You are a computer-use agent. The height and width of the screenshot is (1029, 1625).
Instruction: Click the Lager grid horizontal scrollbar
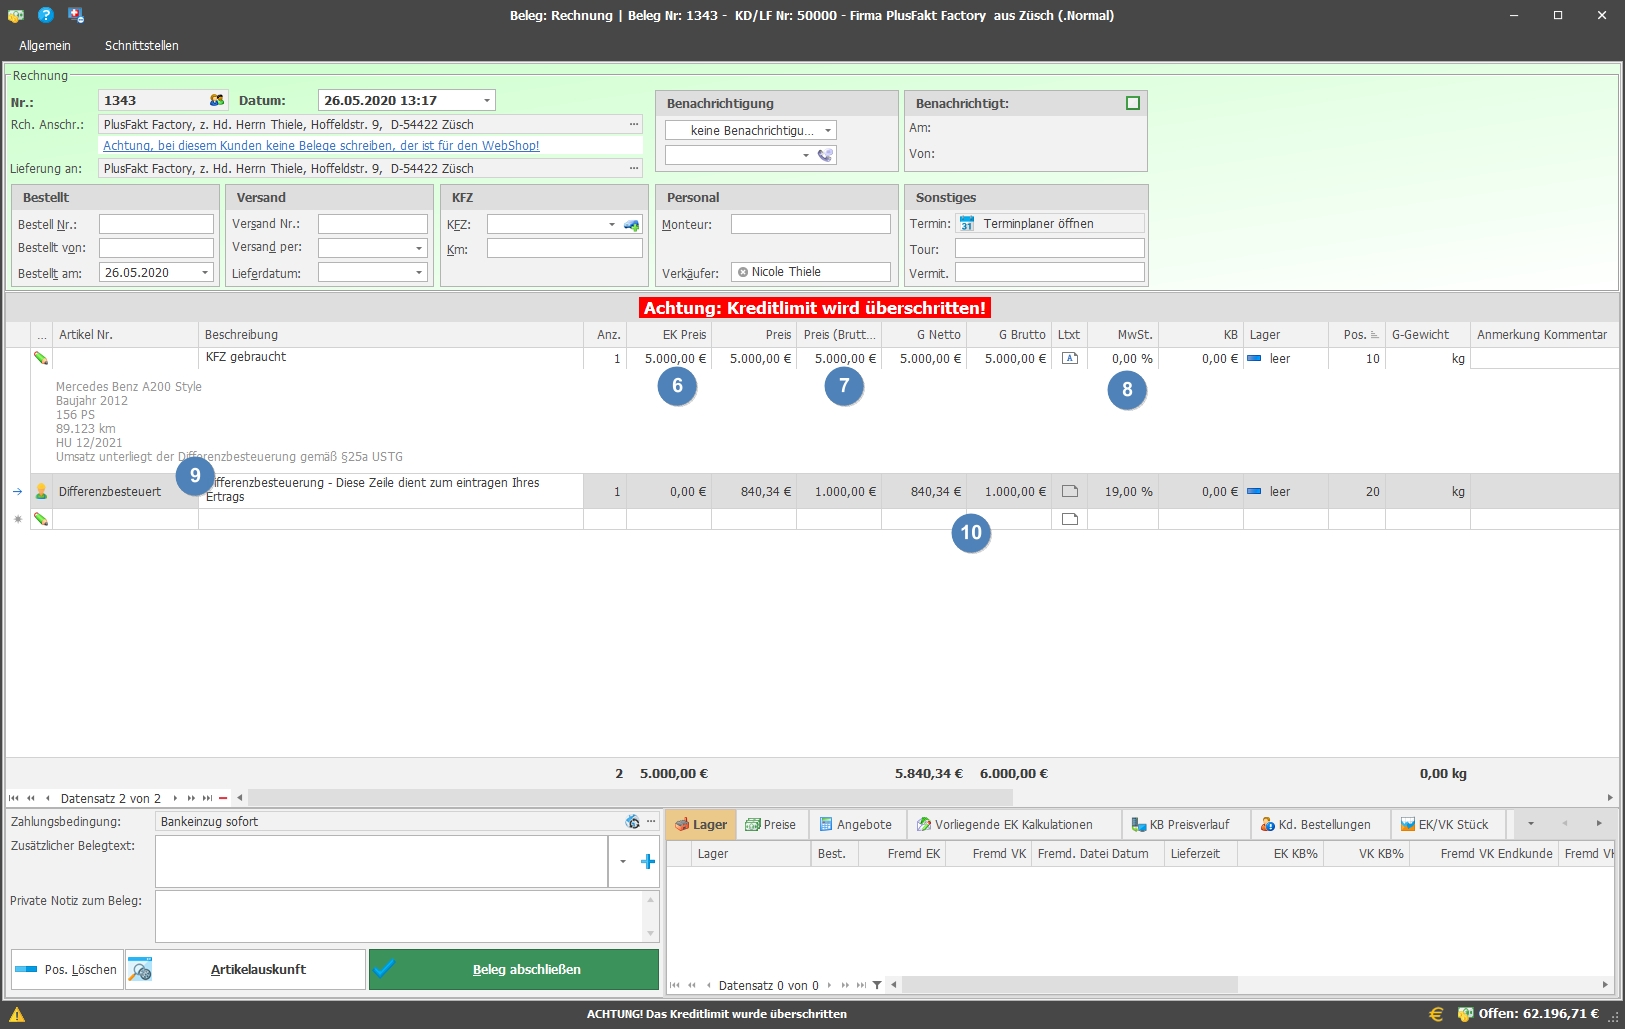point(1070,985)
